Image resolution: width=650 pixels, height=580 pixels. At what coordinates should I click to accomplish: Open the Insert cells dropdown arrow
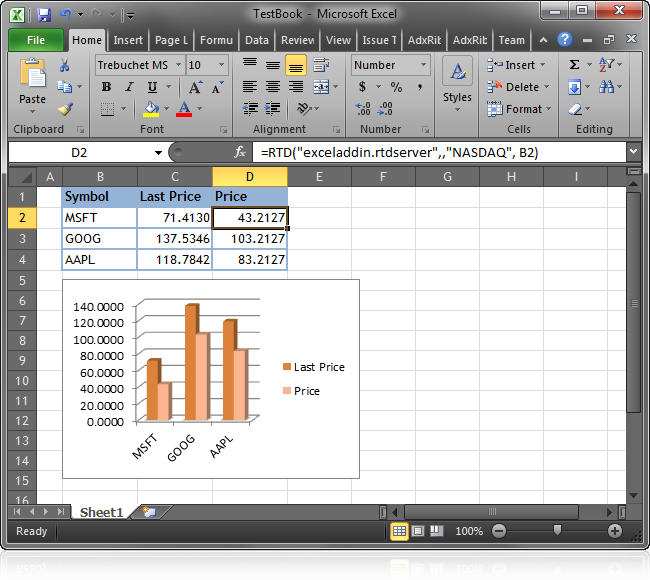(x=543, y=65)
